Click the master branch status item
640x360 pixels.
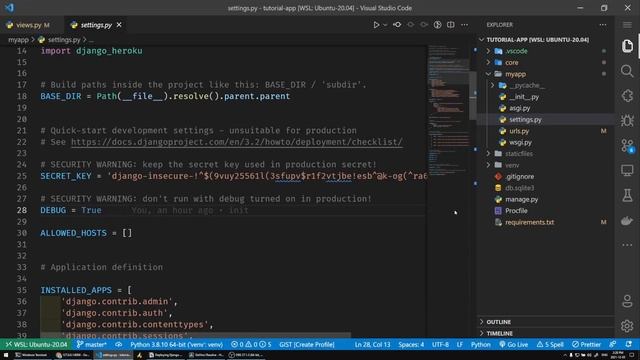coord(91,344)
